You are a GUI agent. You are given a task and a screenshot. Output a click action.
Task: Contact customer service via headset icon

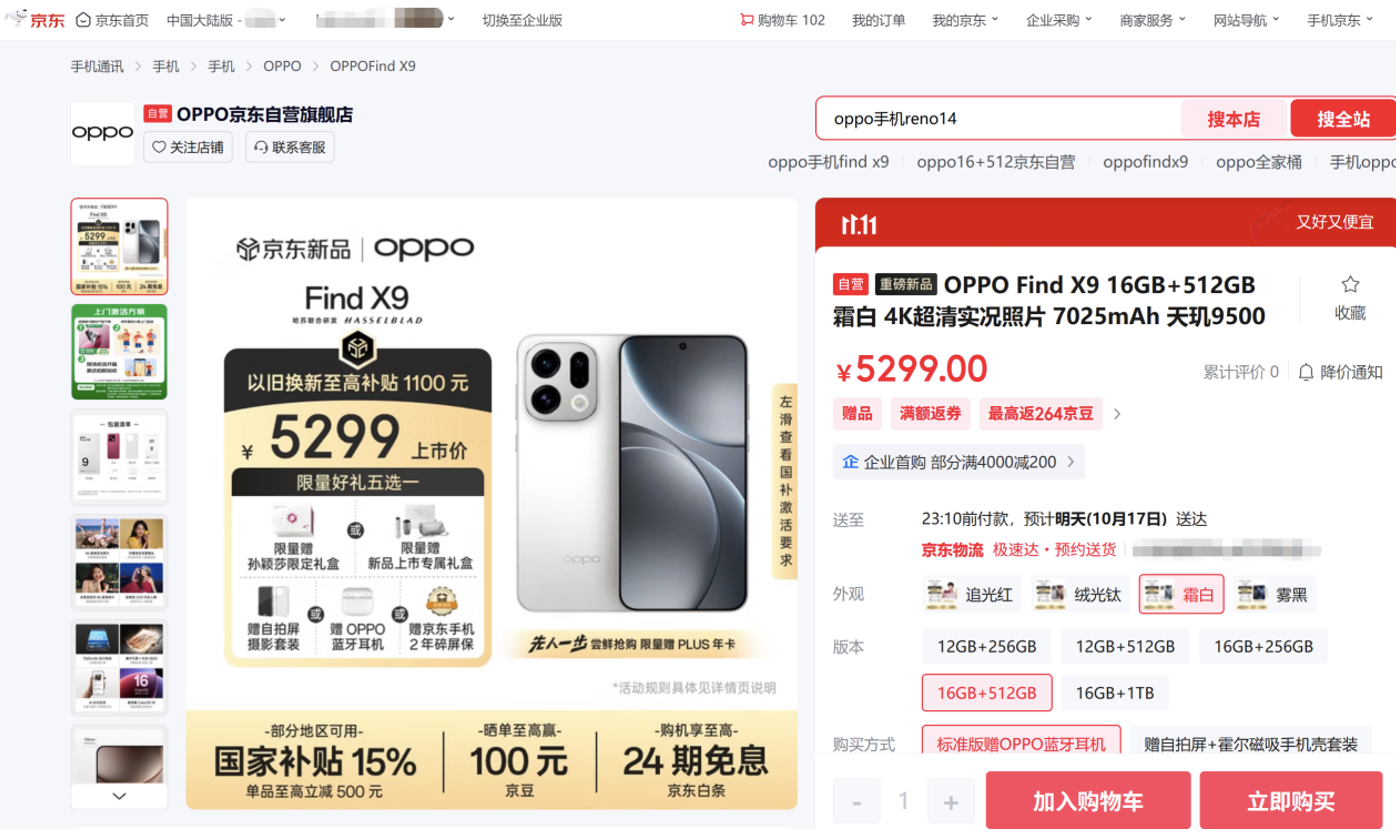(261, 147)
